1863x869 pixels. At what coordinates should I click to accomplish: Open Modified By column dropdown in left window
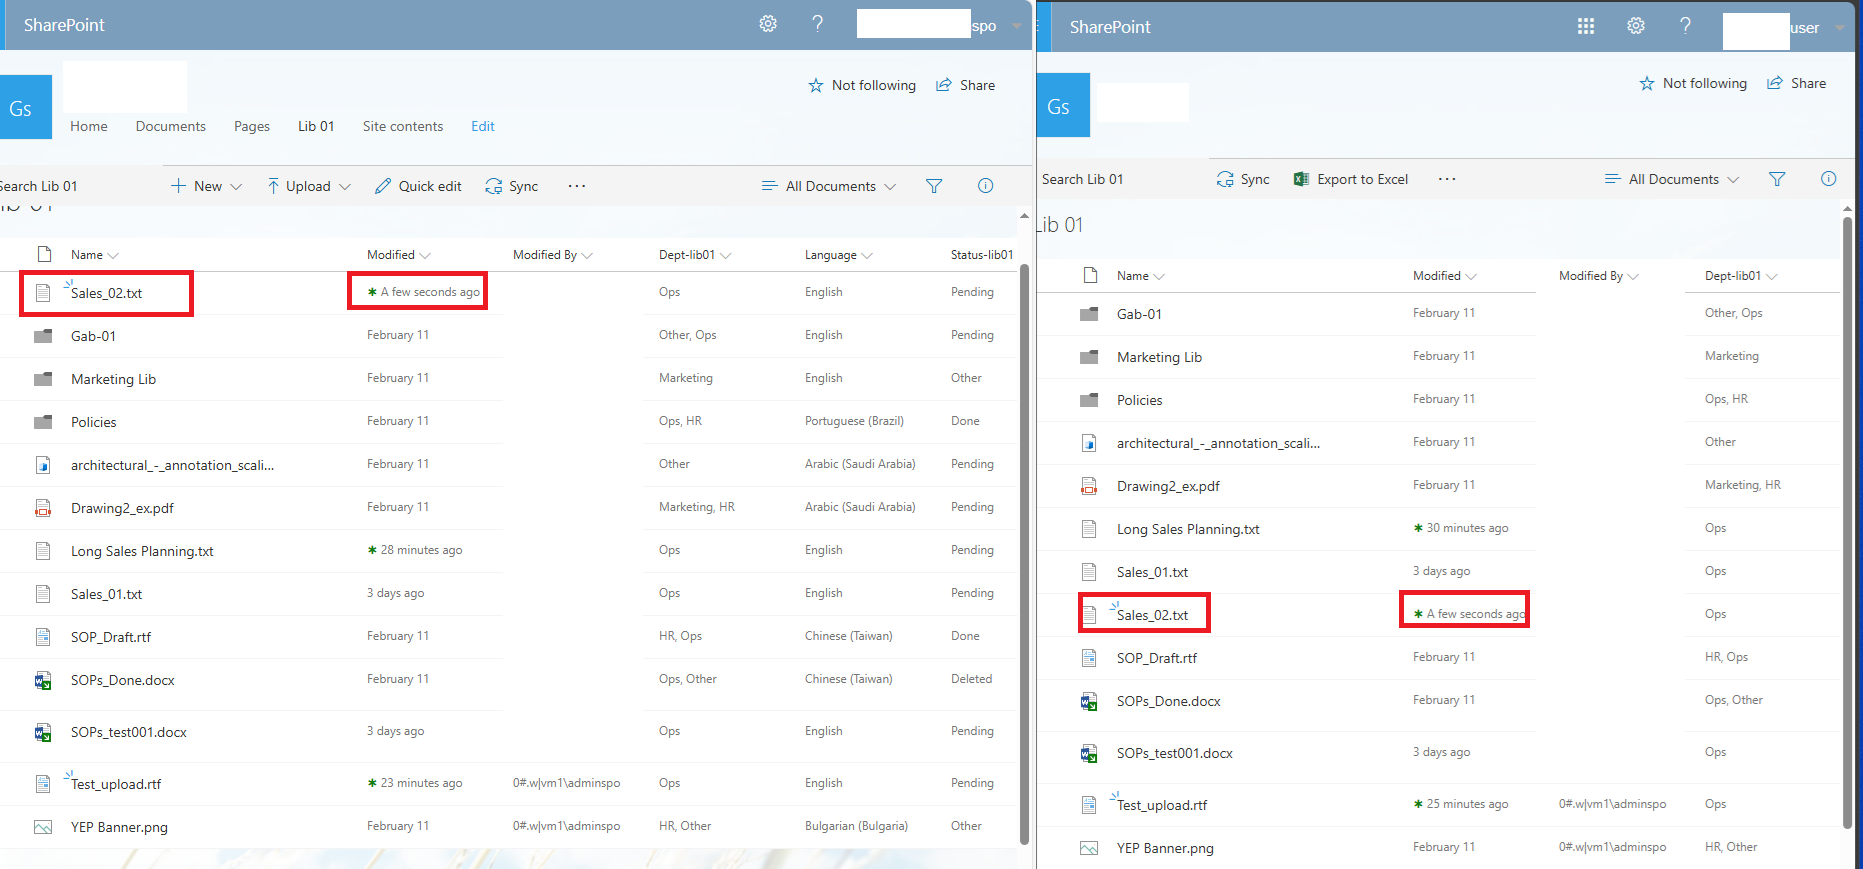[x=553, y=255]
